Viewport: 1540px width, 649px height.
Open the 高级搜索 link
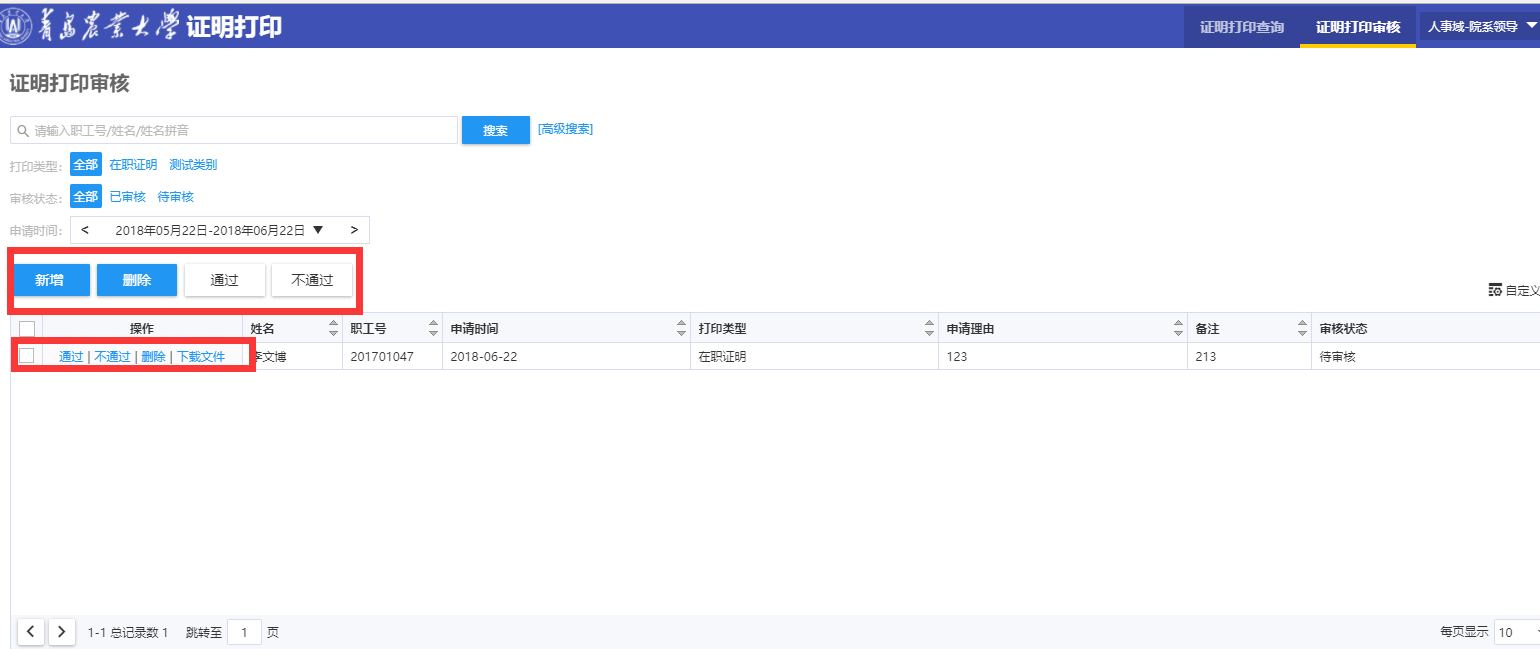[565, 129]
